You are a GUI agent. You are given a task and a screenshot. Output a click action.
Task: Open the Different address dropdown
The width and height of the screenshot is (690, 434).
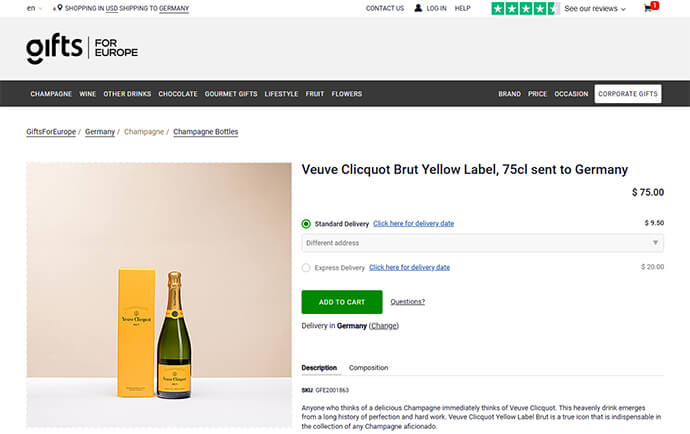pyautogui.click(x=483, y=243)
